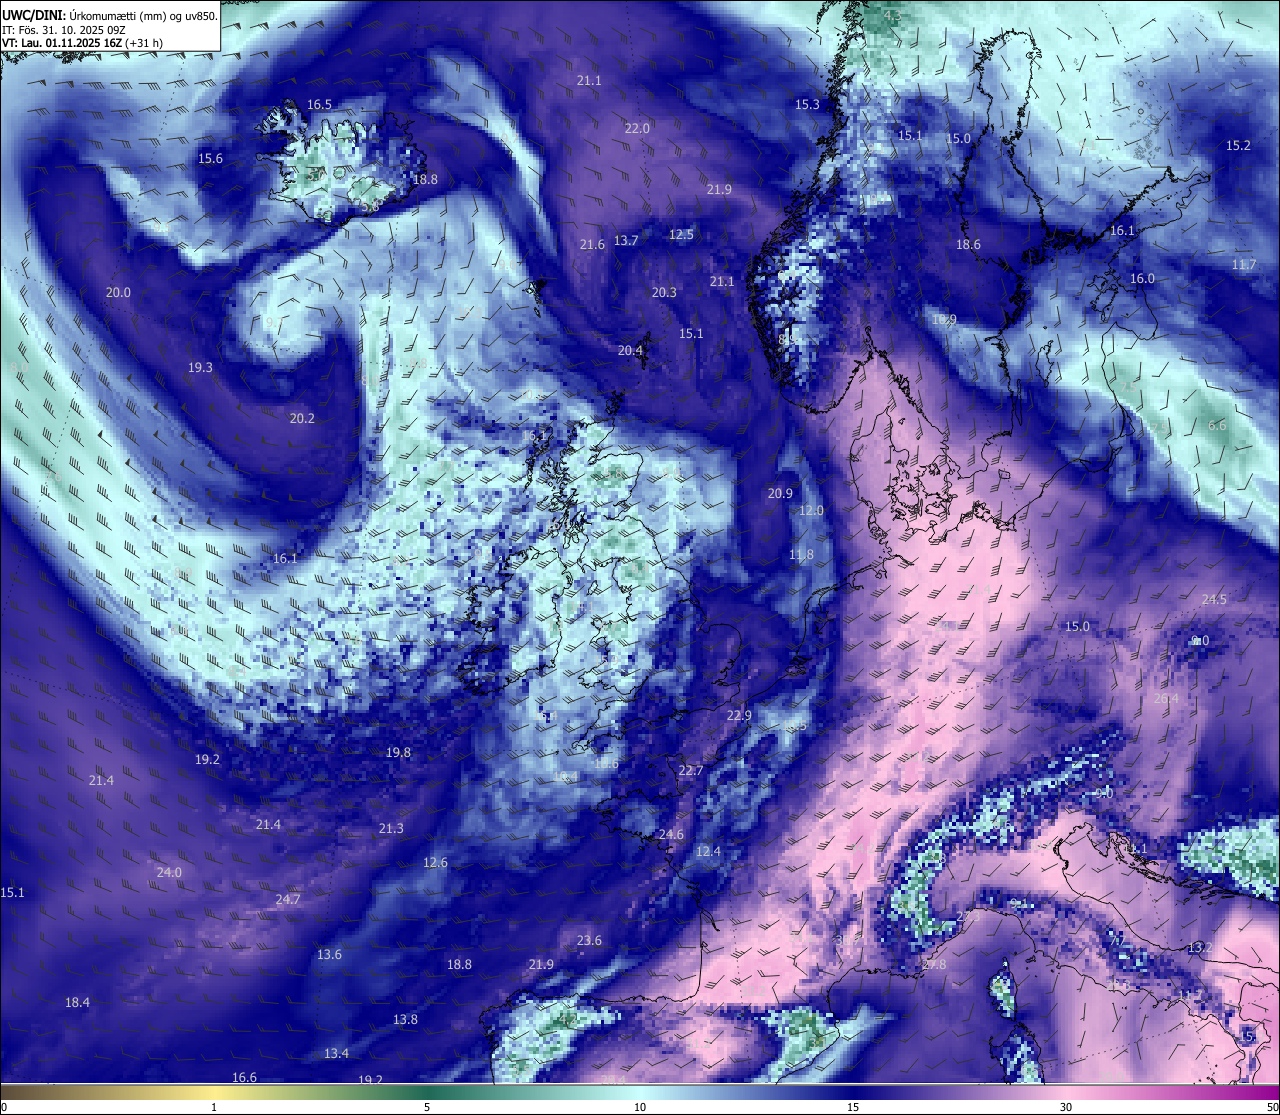Image resolution: width=1280 pixels, height=1115 pixels.
Task: Click the 12.6 value on the map
Action: [x=435, y=863]
